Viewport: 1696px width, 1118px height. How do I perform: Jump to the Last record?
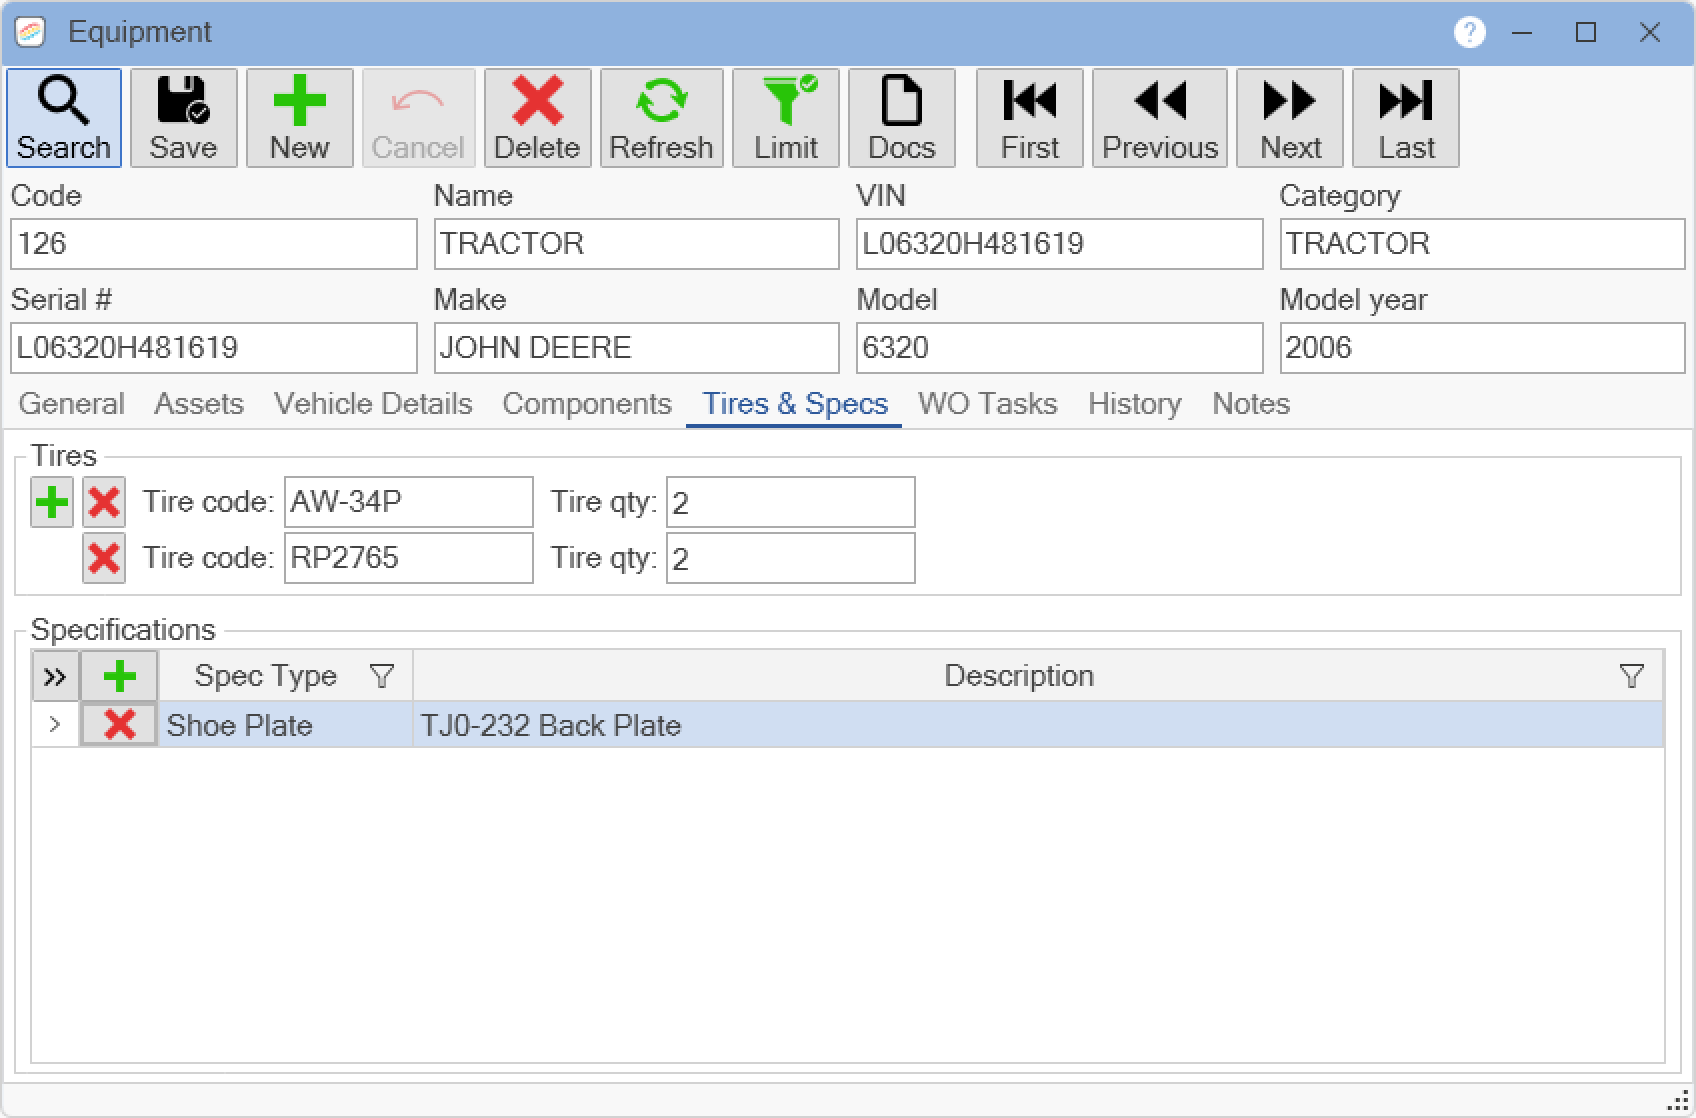[x=1406, y=118]
